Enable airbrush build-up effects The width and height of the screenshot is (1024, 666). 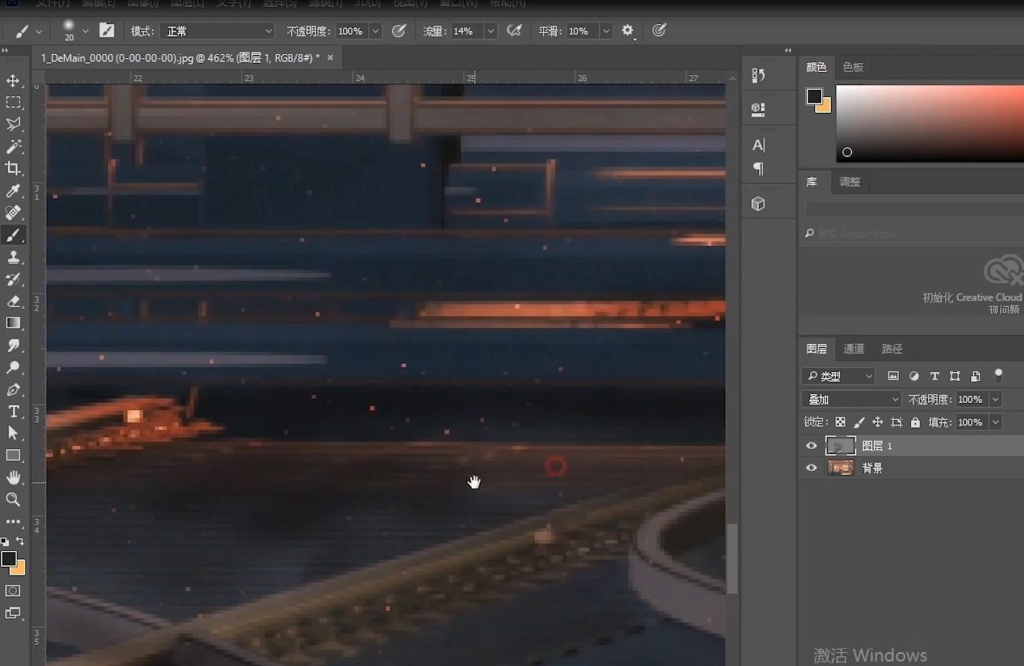click(515, 31)
